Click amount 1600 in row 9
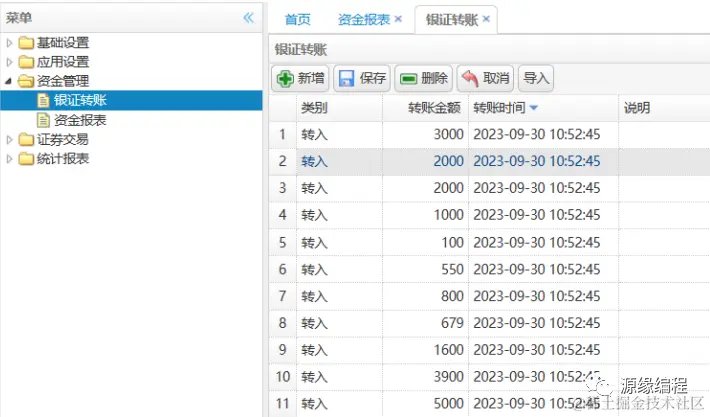Viewport: 710px width, 417px height. point(448,350)
